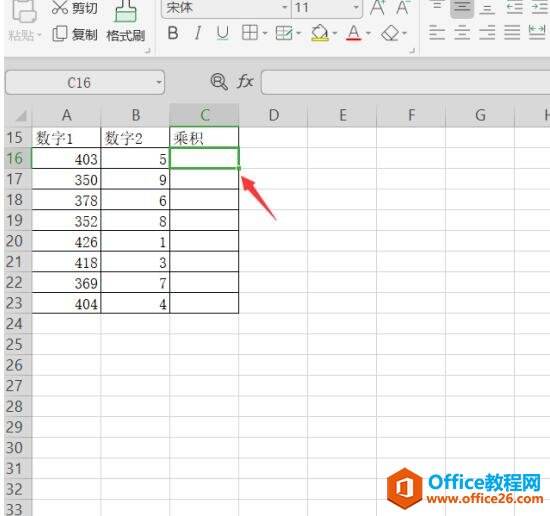Click the Cut (剪切) button
550x516 pixels.
click(x=75, y=8)
